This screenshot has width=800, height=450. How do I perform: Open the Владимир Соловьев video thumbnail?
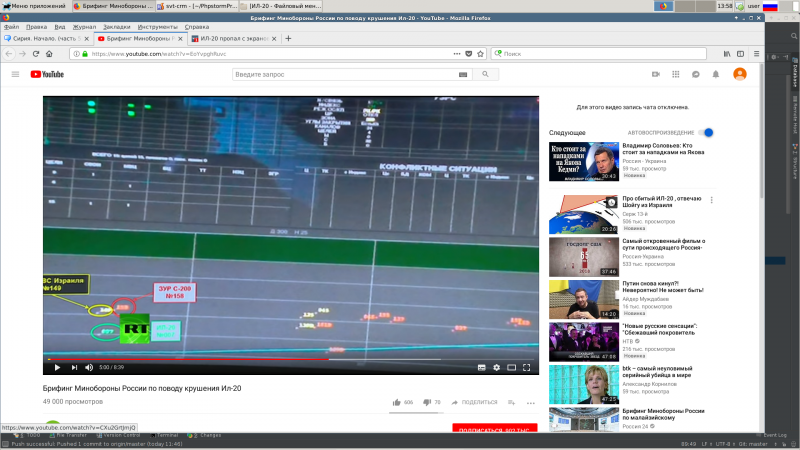point(584,162)
